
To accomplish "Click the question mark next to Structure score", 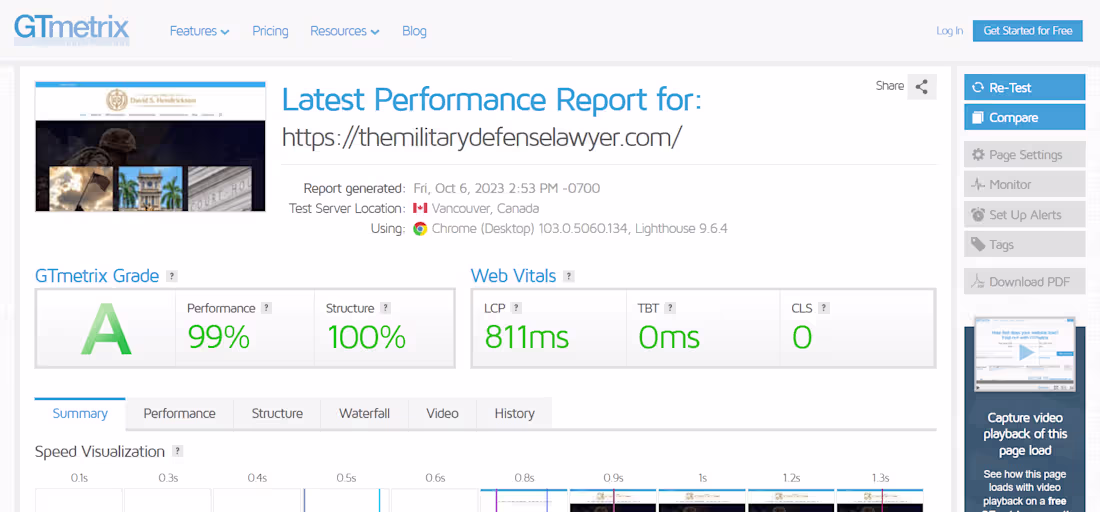I will (386, 308).
